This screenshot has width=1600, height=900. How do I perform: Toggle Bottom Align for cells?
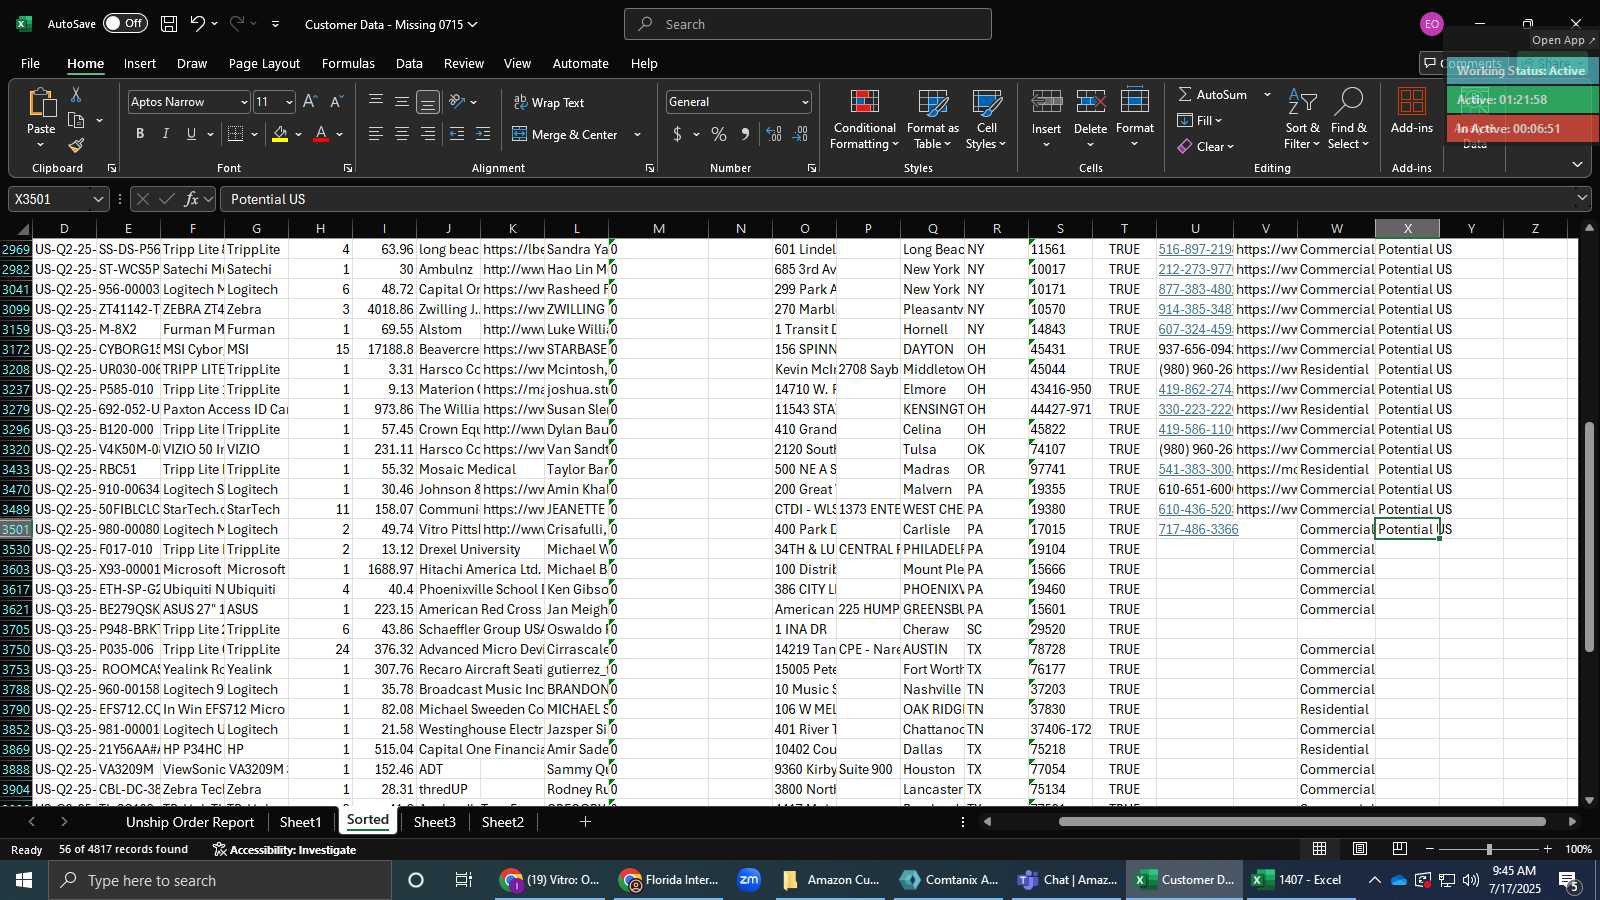coord(428,102)
